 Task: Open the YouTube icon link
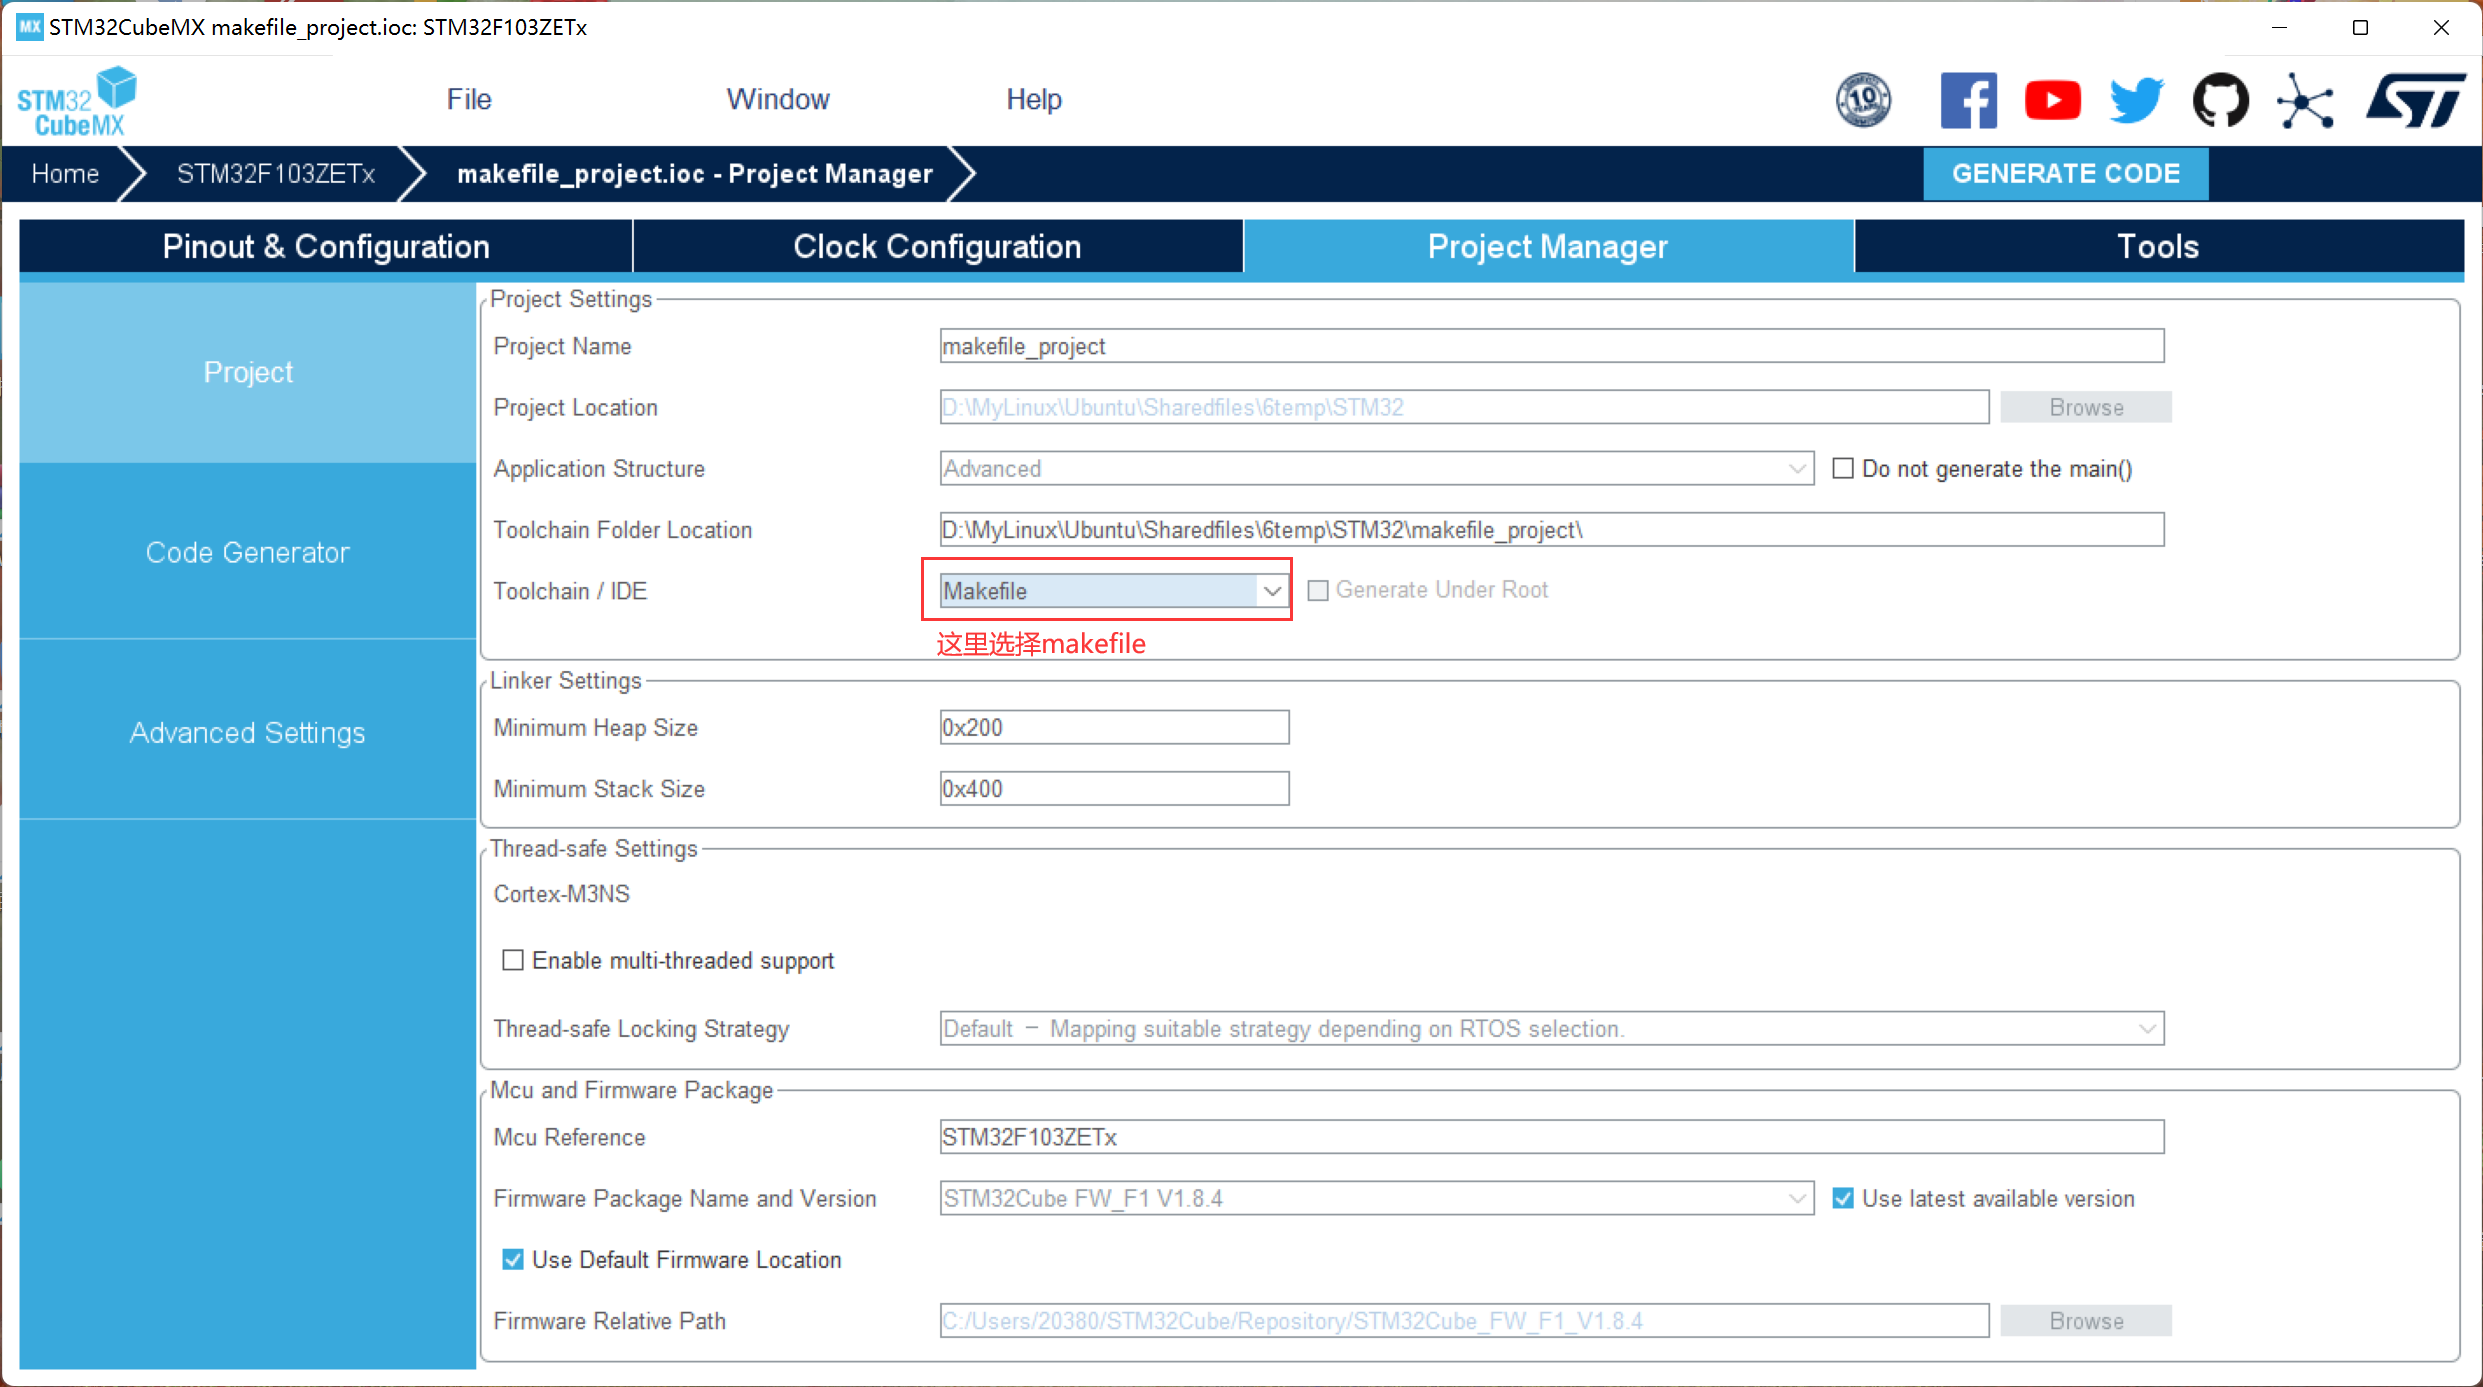[x=2052, y=100]
